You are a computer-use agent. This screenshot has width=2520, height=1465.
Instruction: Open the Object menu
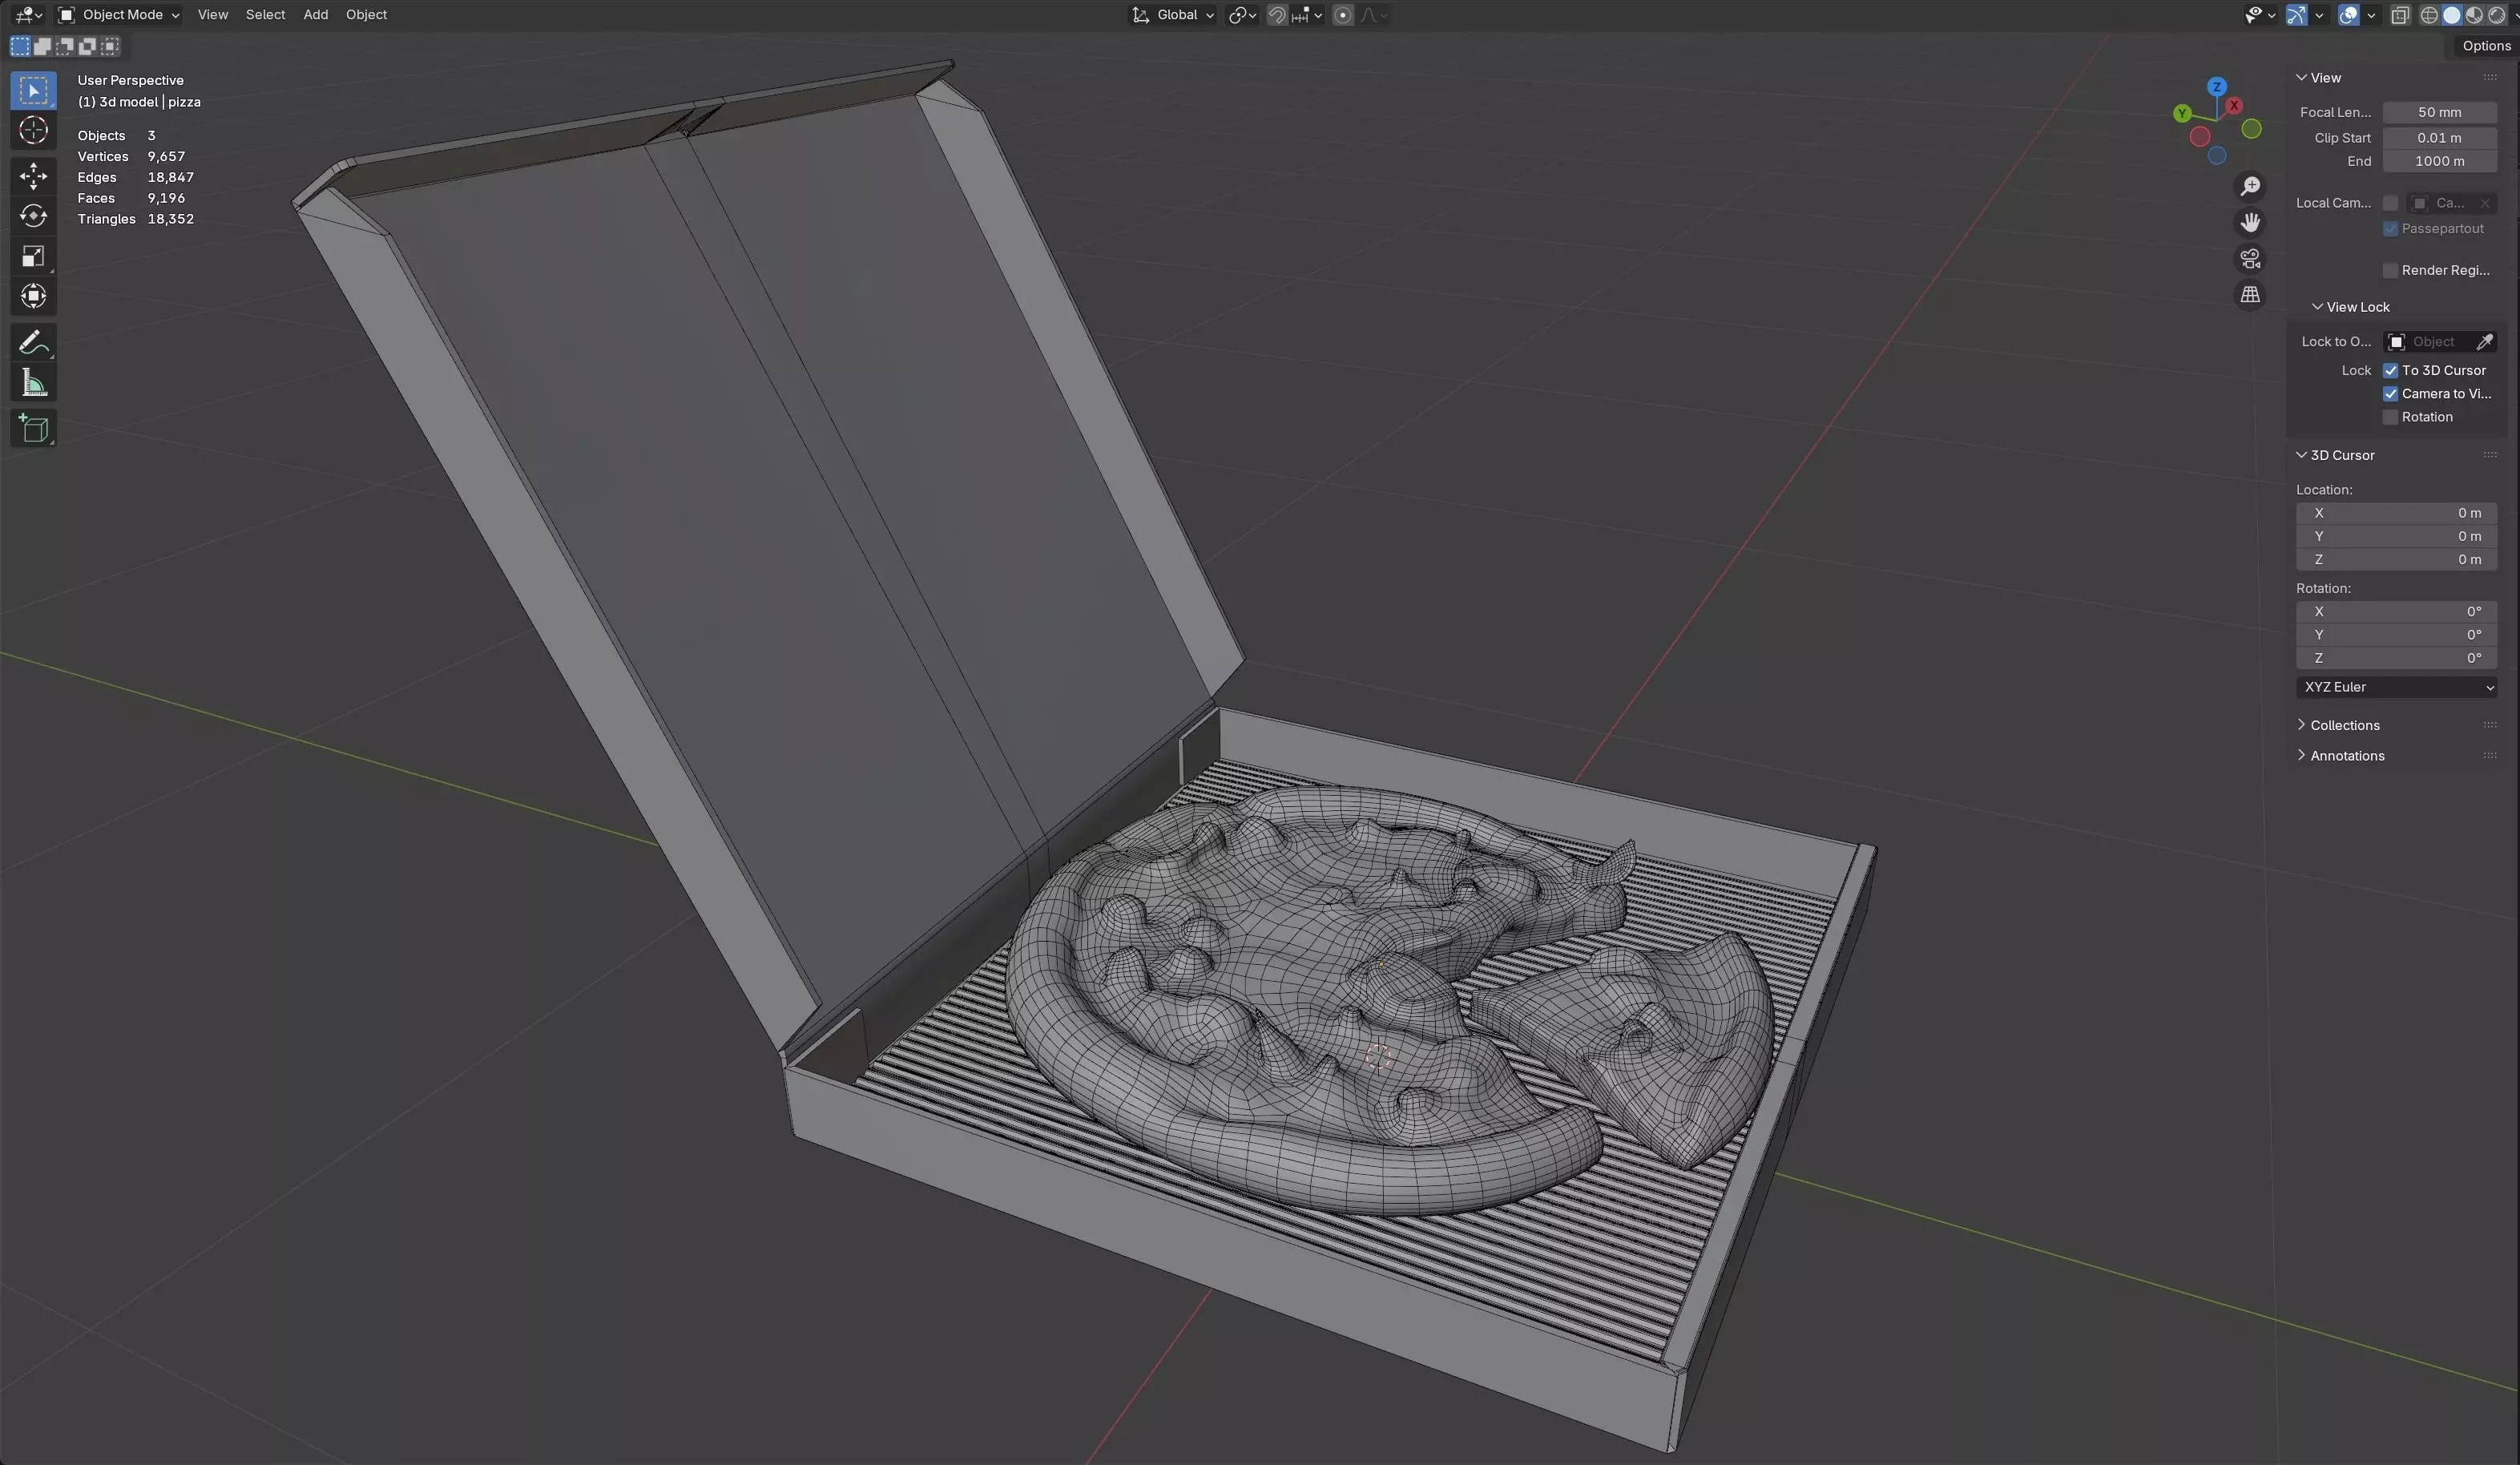tap(366, 15)
